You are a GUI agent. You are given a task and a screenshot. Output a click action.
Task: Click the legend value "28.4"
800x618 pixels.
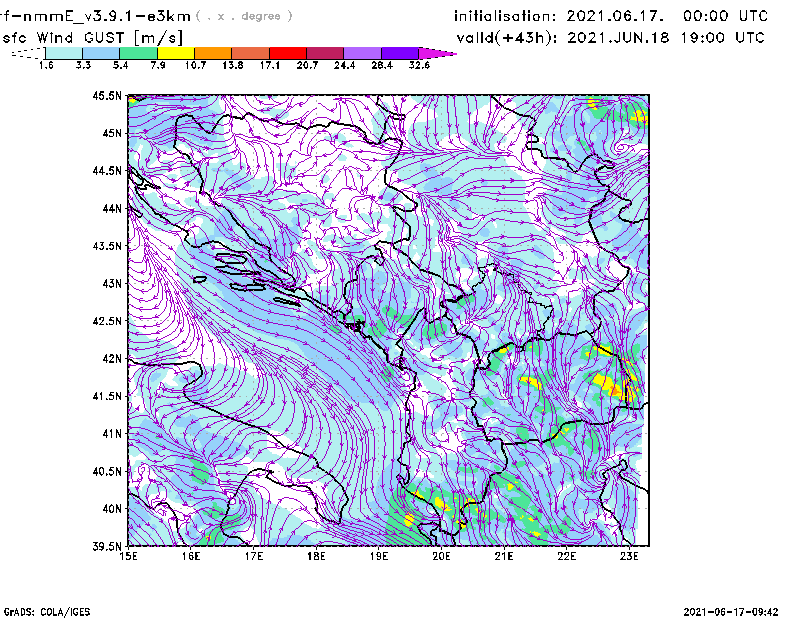382,65
